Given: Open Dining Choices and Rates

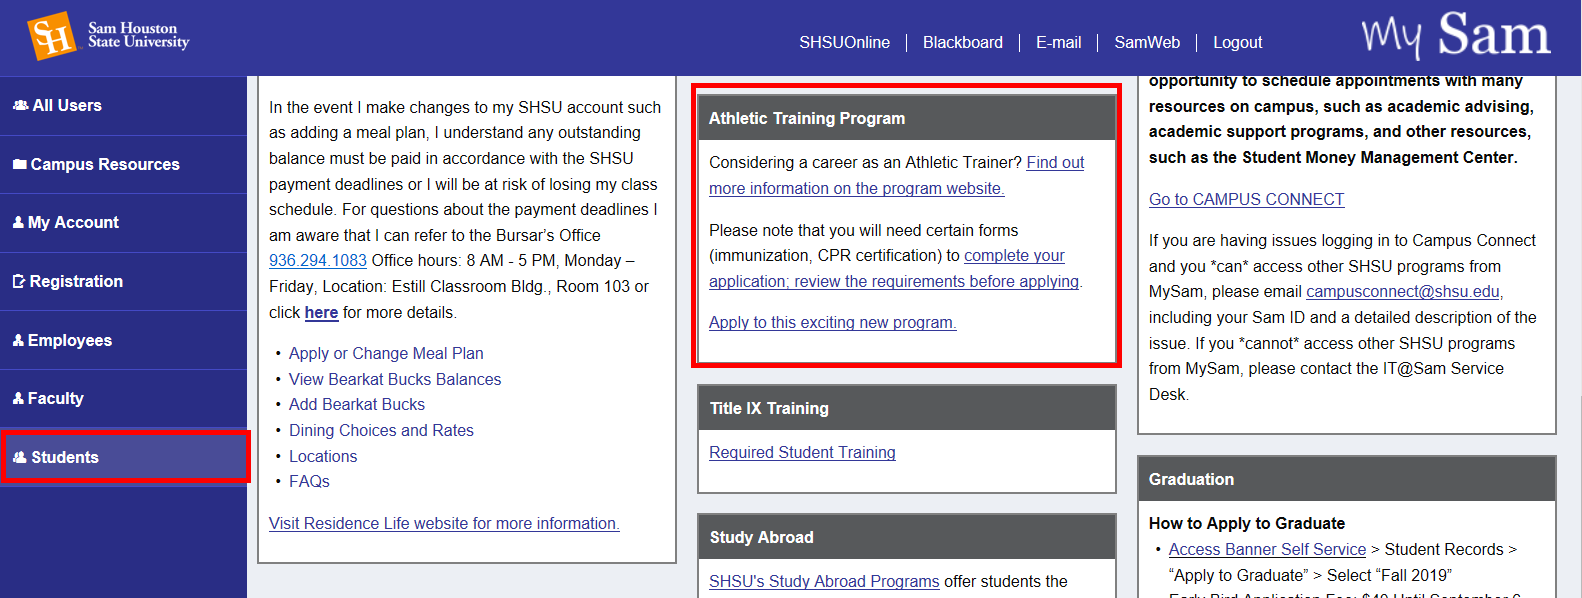Looking at the screenshot, I should point(381,430).
